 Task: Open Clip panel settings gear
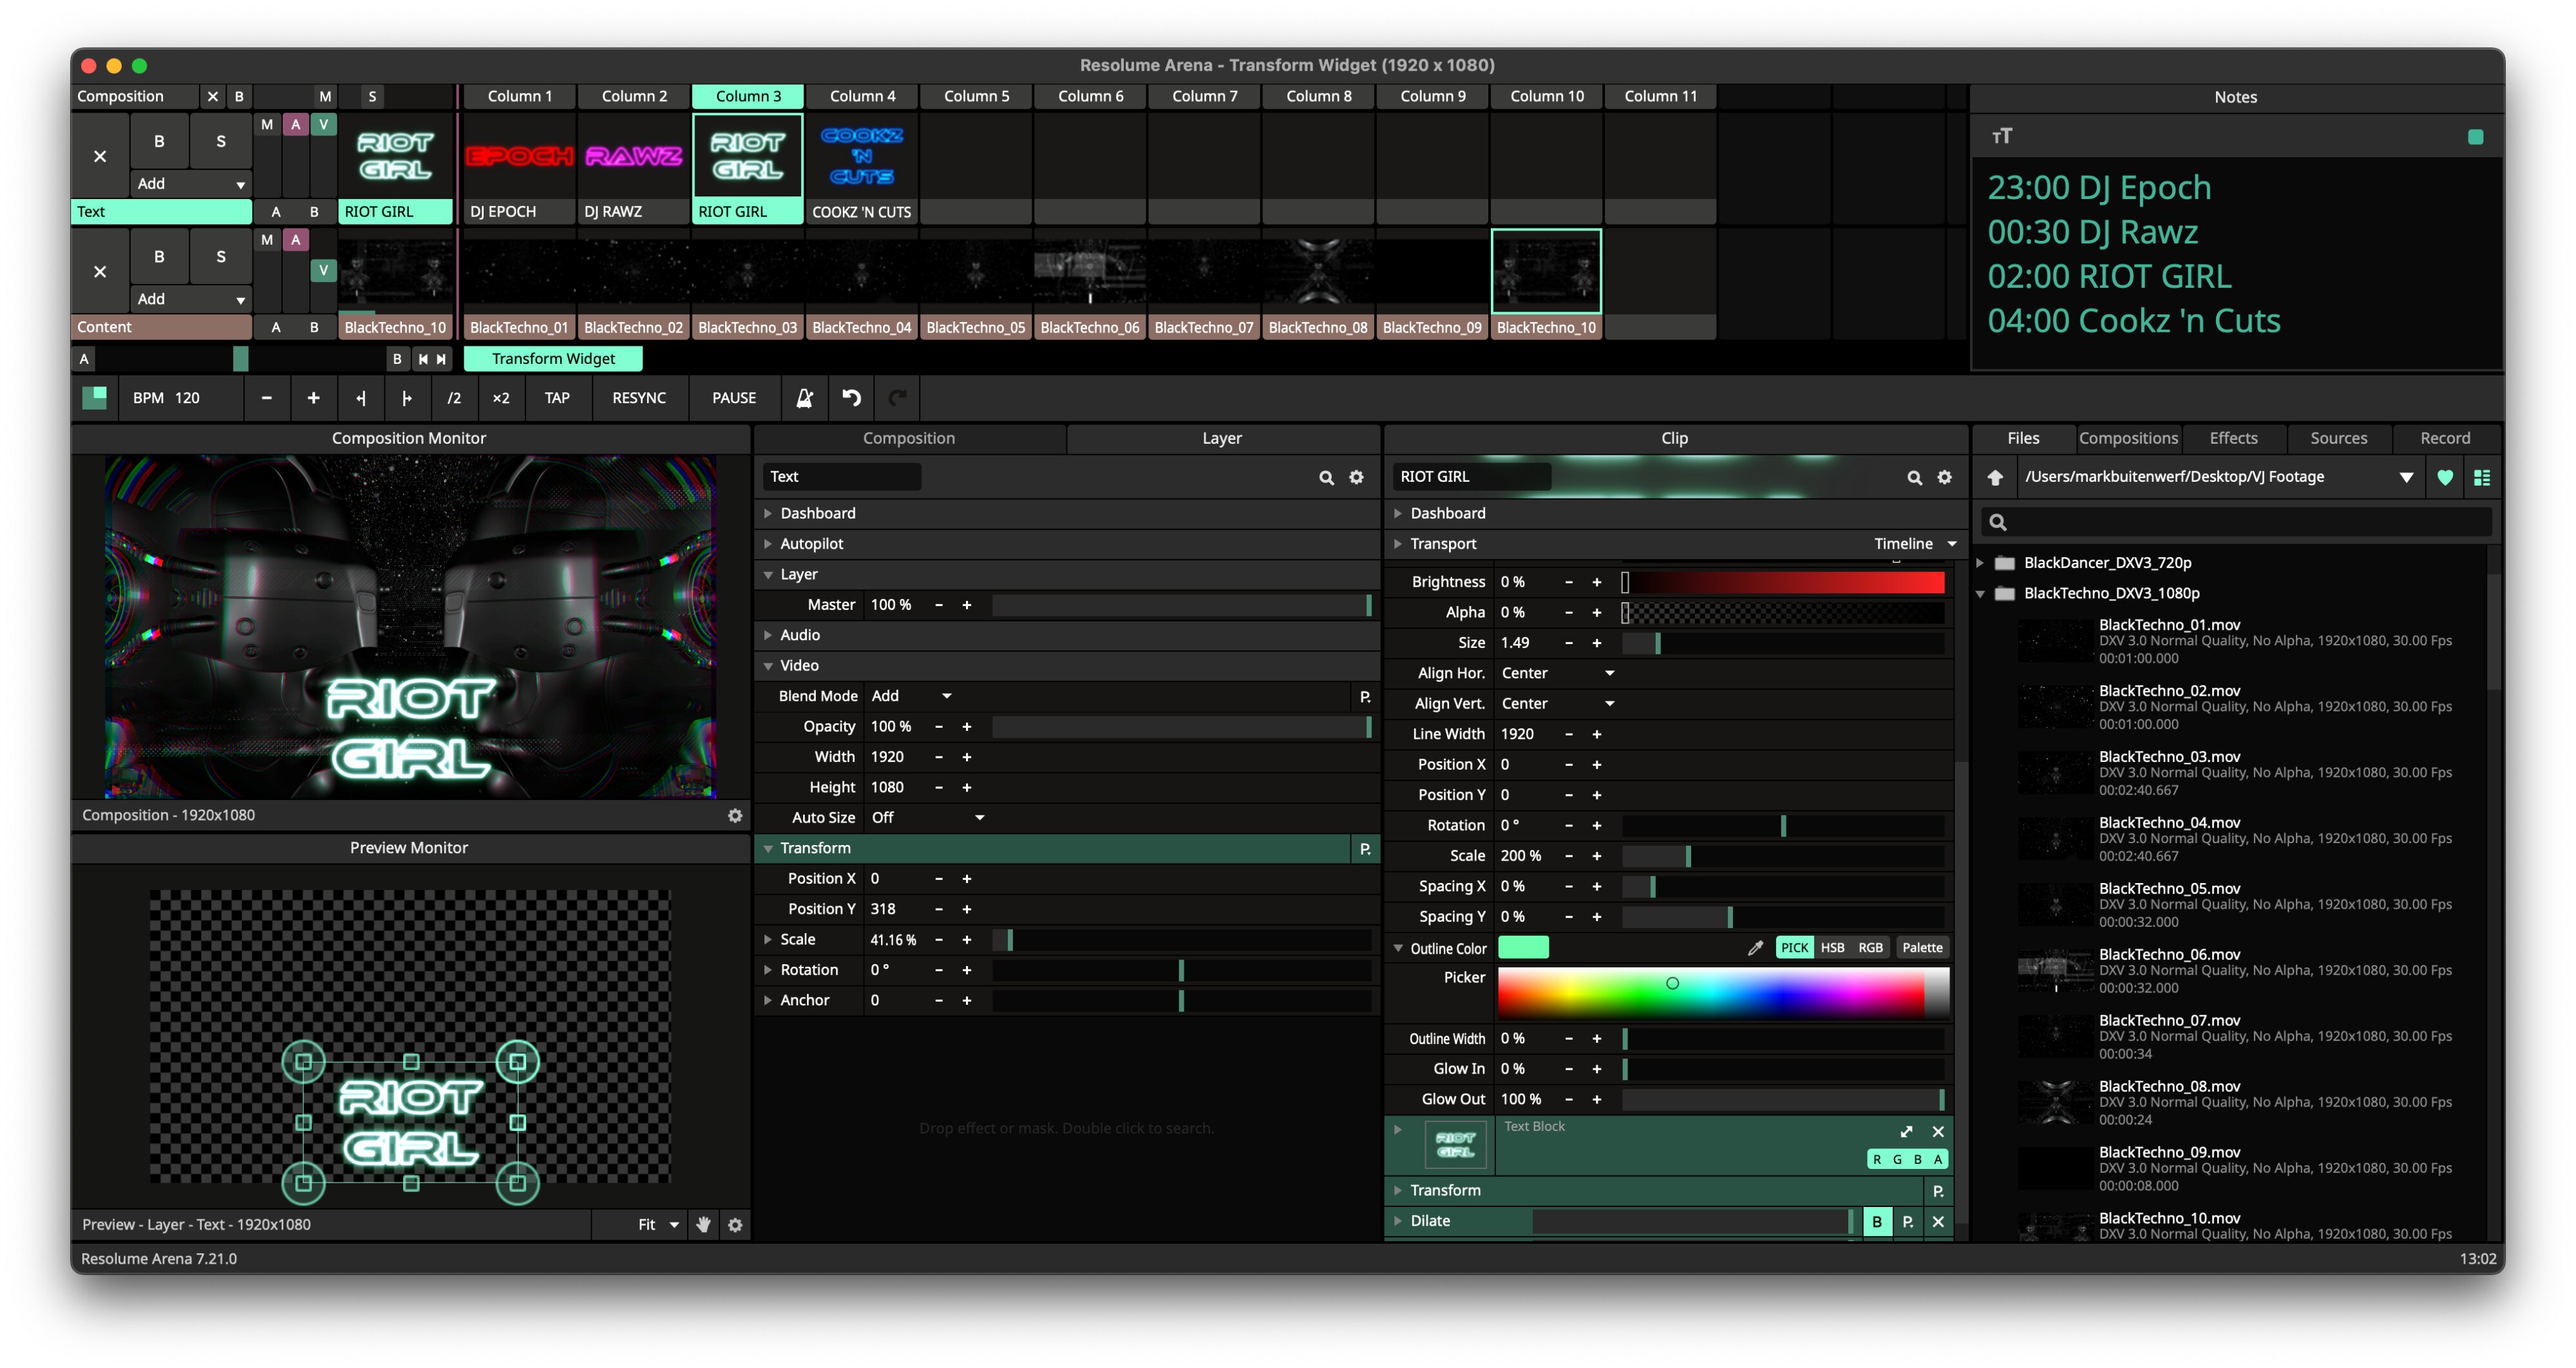(1944, 477)
